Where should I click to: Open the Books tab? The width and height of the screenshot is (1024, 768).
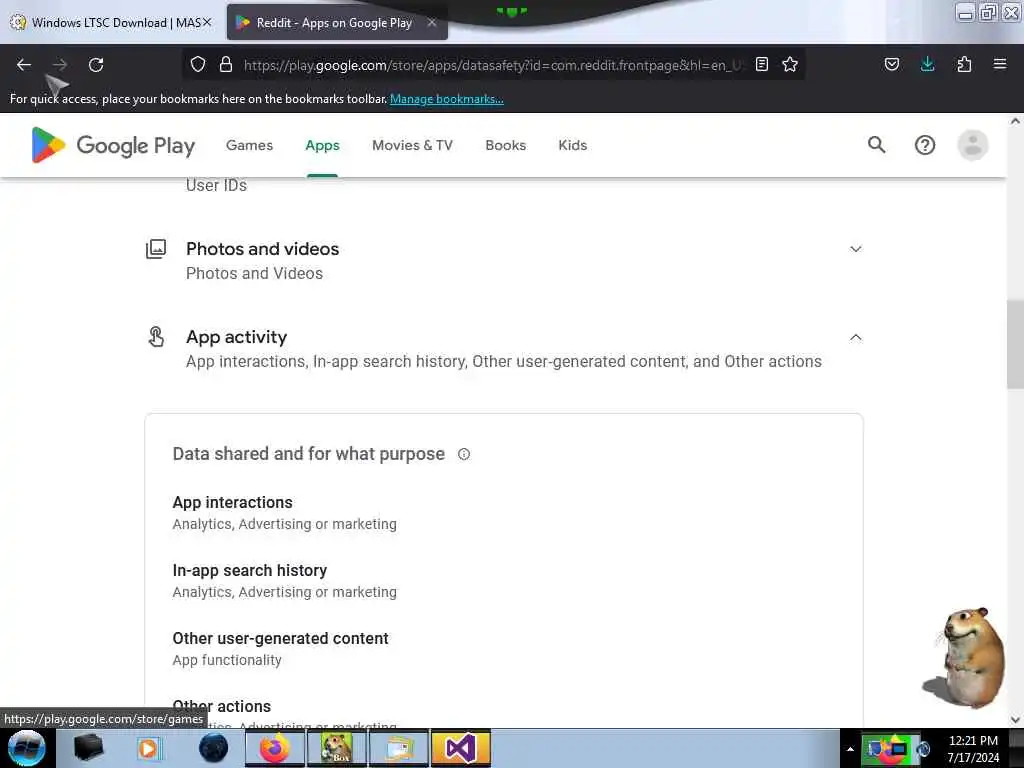[505, 145]
